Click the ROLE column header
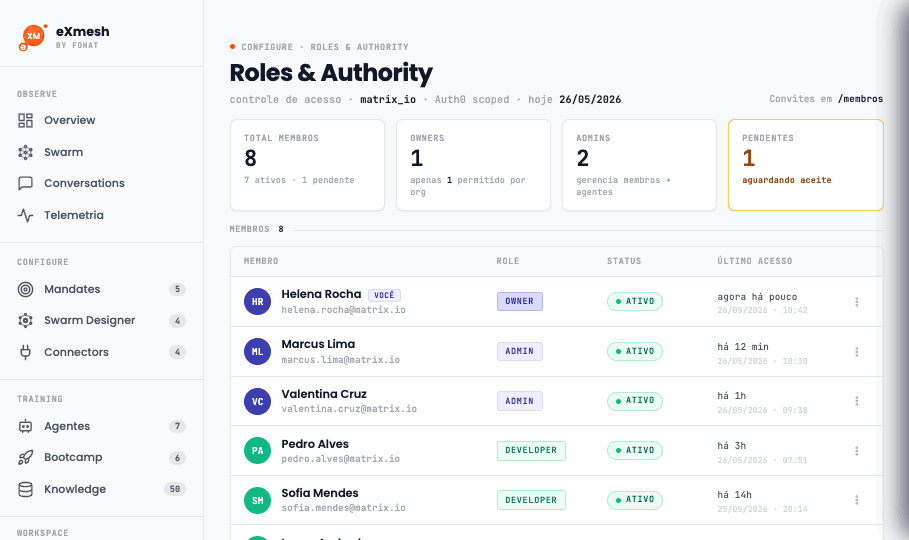The height and width of the screenshot is (540, 909). (x=508, y=262)
